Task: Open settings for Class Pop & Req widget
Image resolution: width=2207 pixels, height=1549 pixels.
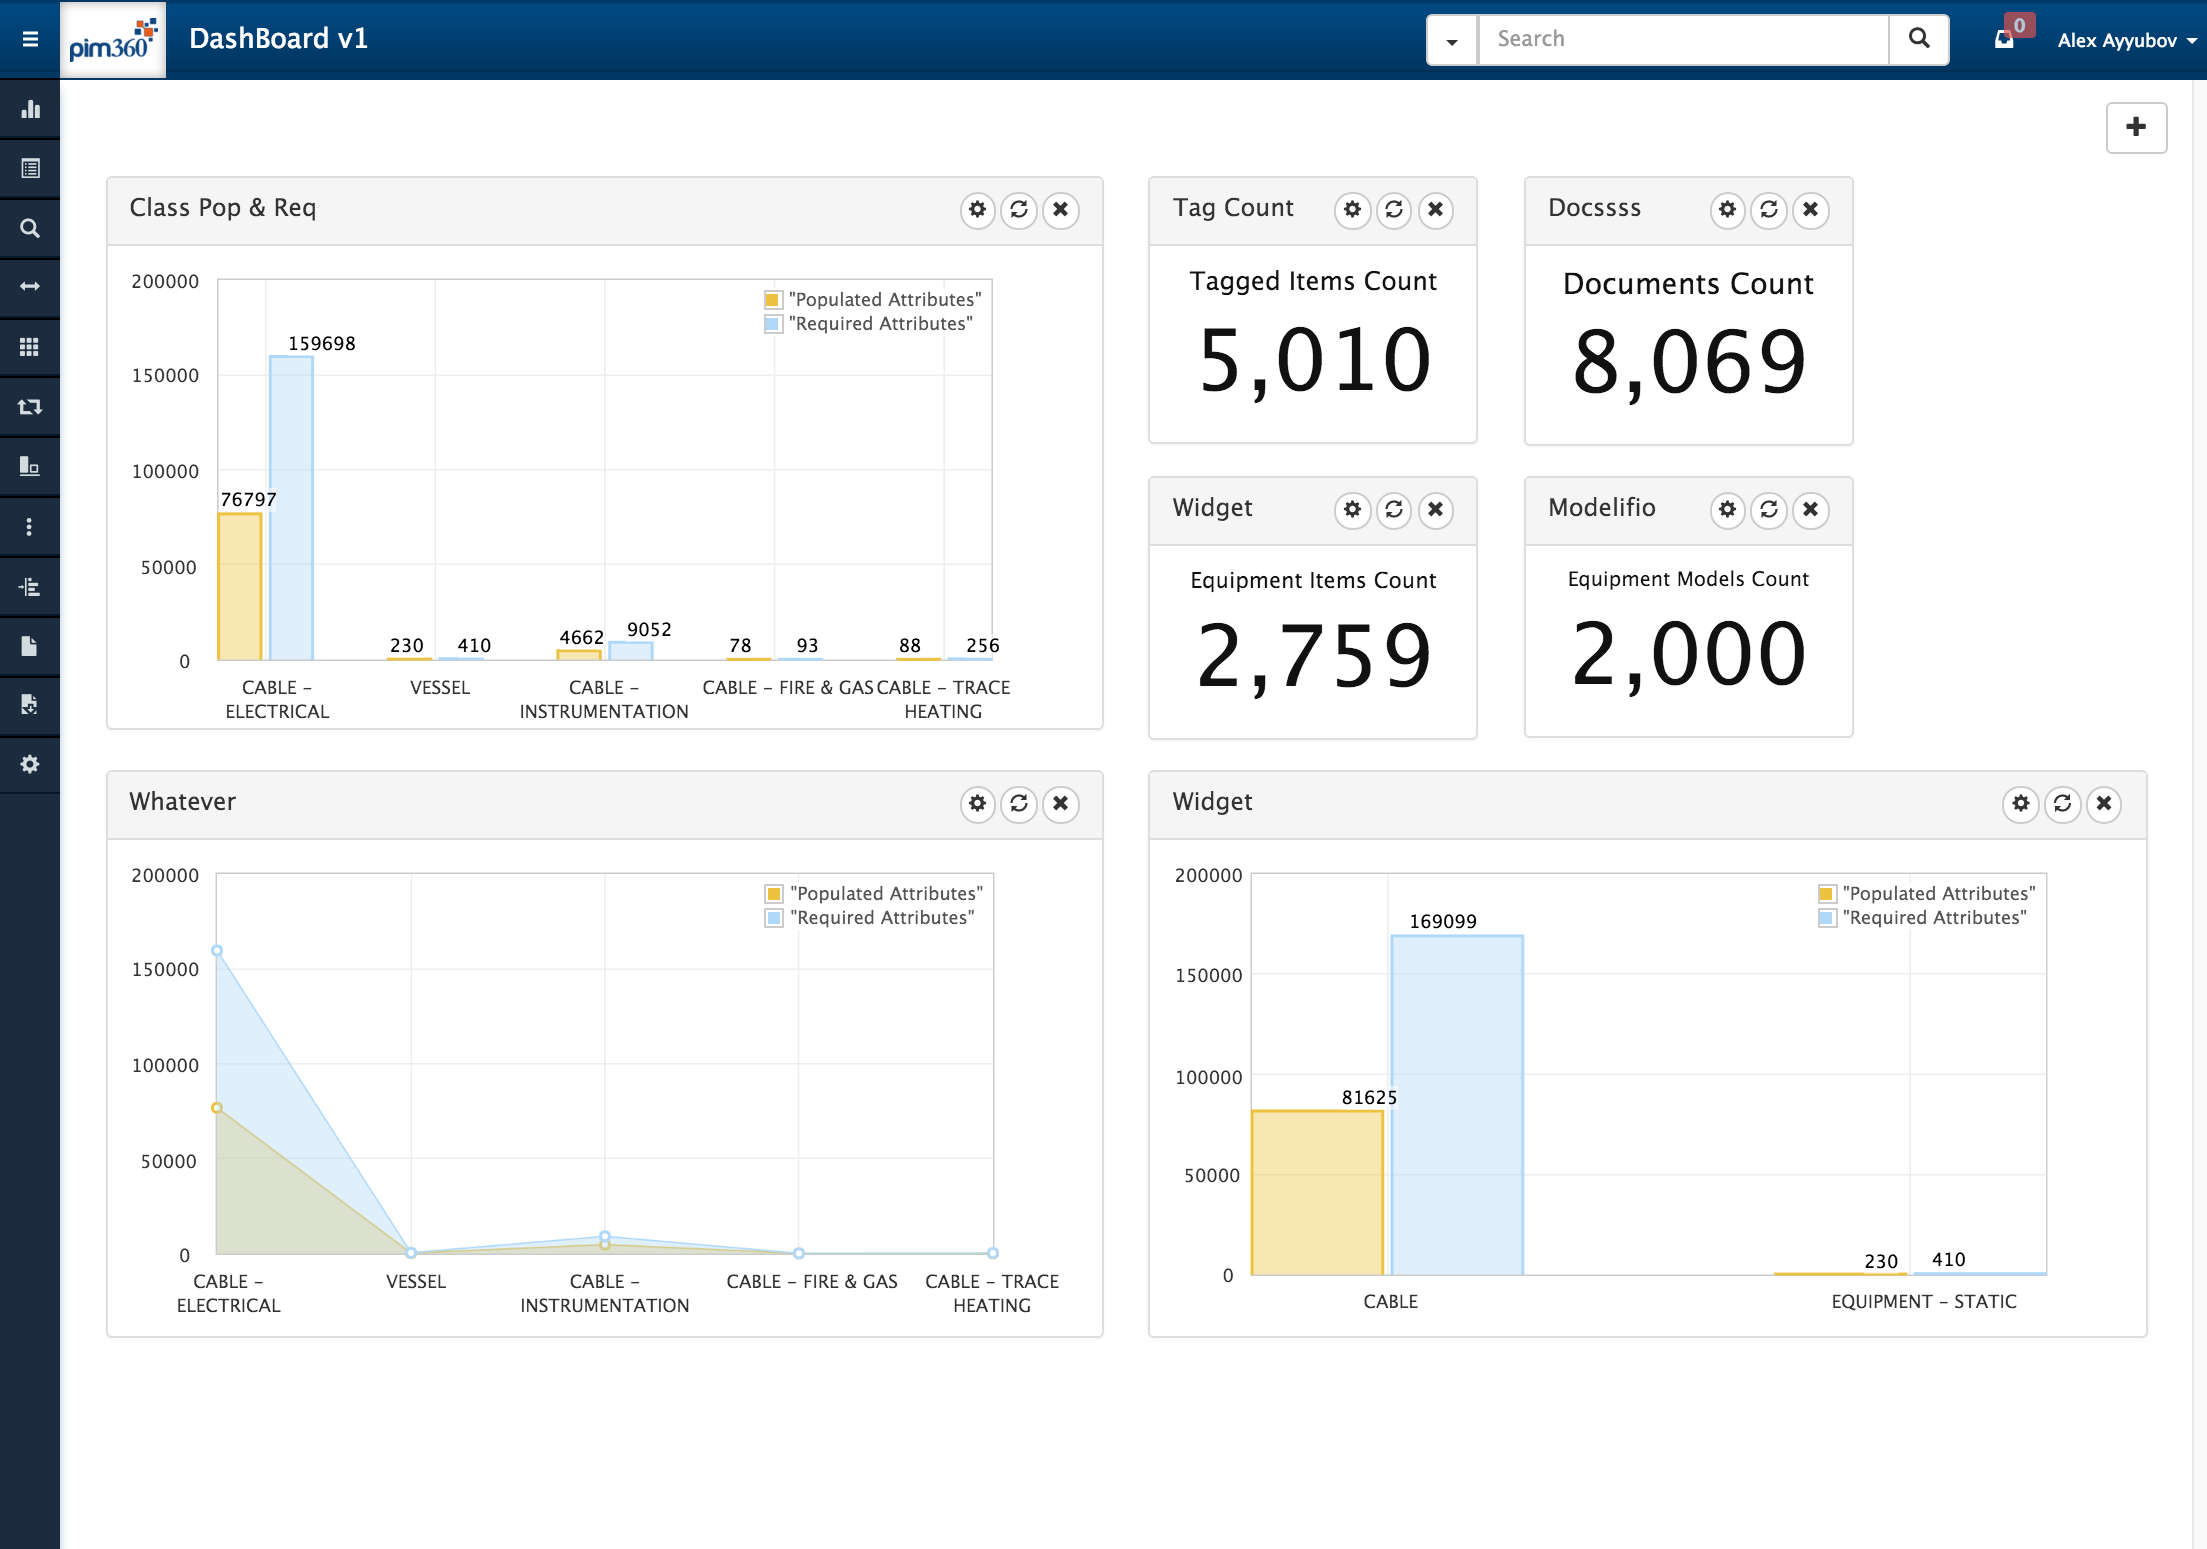Action: (977, 209)
